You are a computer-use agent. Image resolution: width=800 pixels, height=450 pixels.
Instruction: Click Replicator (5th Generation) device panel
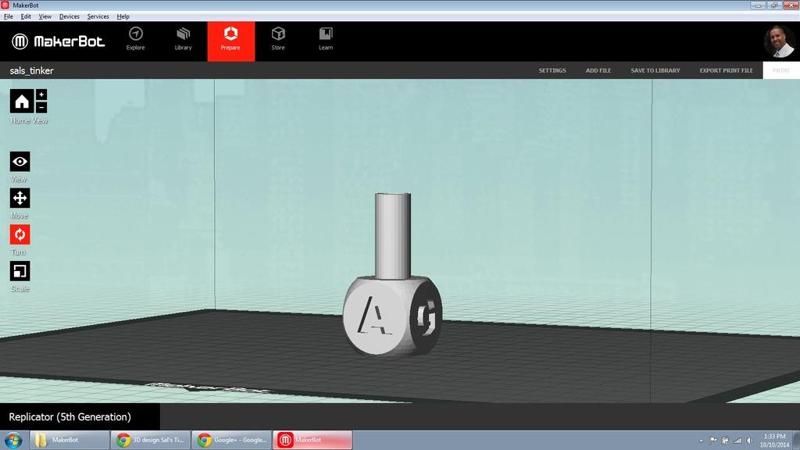(80, 417)
